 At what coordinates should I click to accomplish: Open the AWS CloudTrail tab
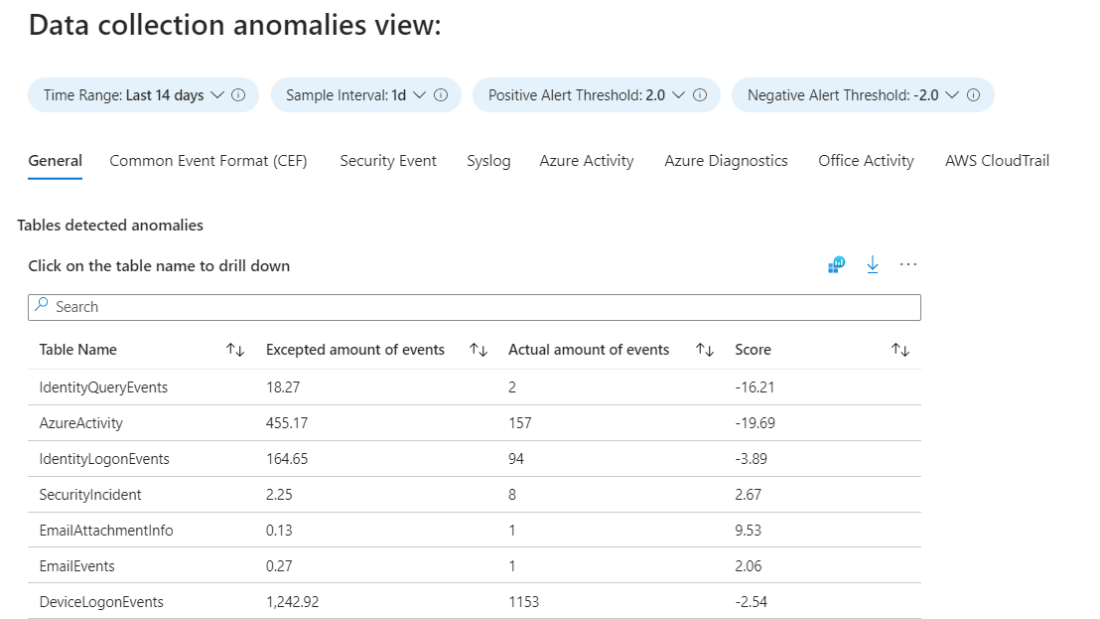tap(995, 160)
